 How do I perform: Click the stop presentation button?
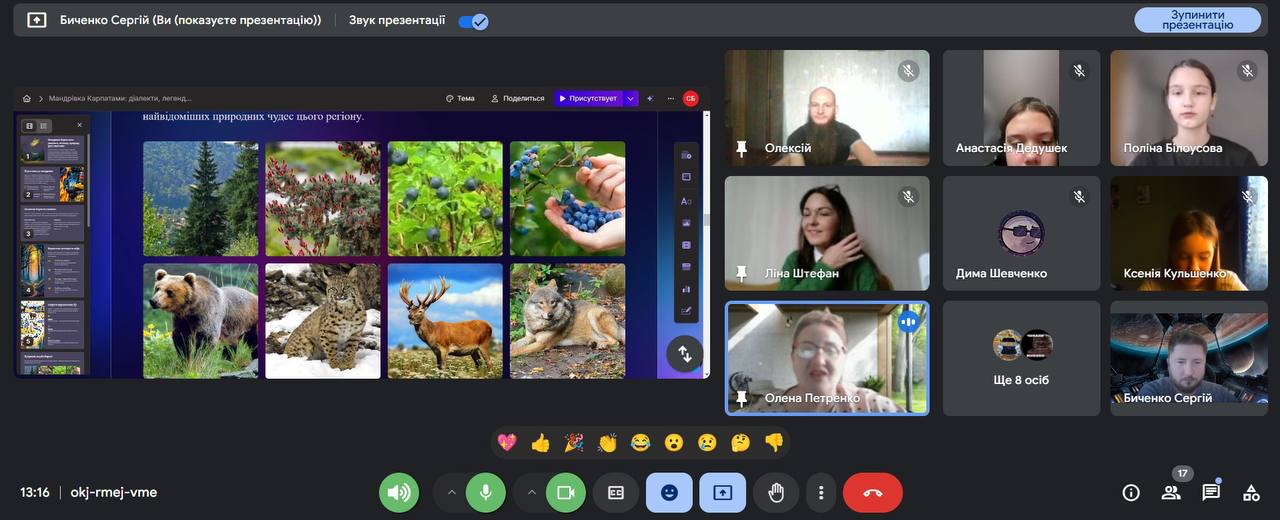(1197, 20)
